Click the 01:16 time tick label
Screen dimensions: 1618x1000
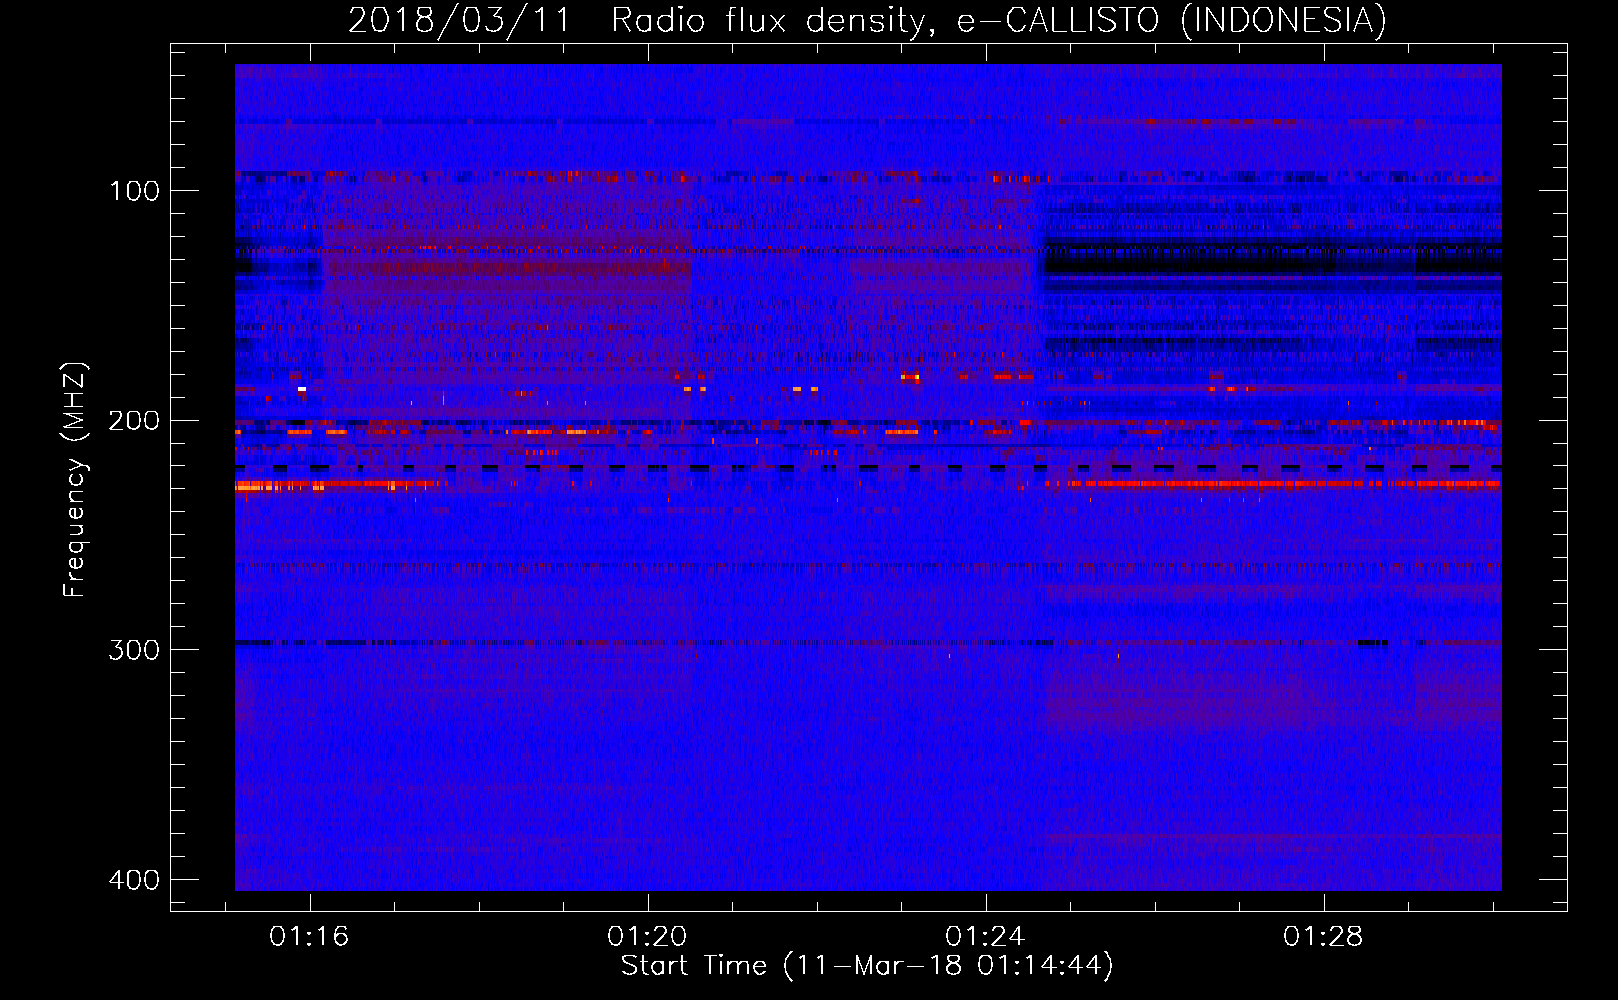309,937
